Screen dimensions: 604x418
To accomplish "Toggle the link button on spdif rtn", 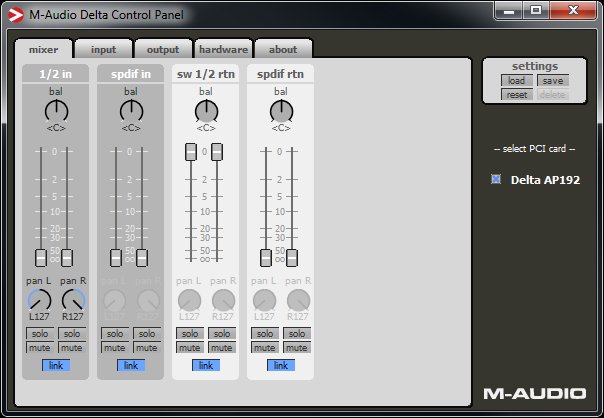I will 281,365.
